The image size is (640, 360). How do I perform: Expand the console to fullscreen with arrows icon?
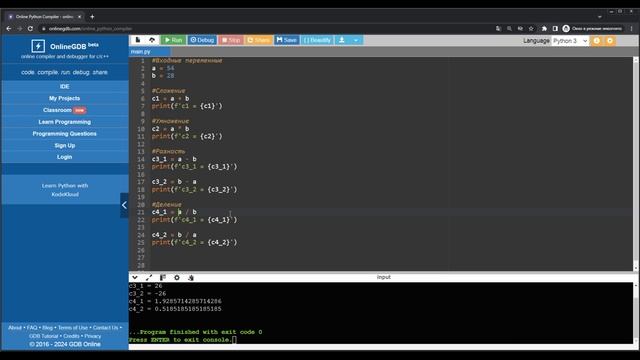point(149,278)
